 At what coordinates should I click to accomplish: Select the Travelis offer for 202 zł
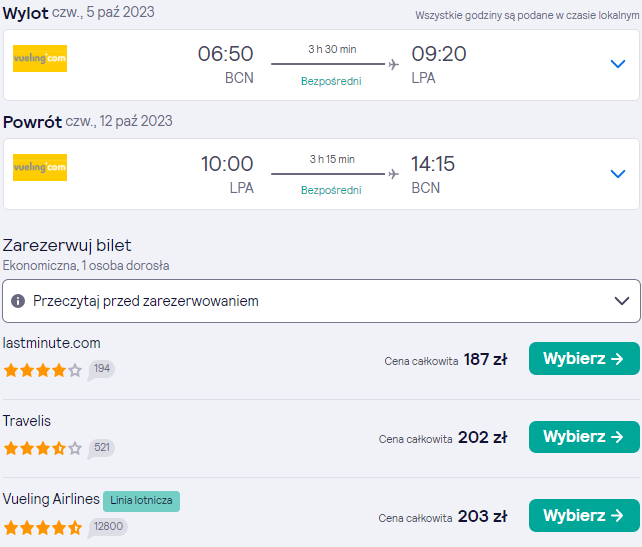pos(584,437)
